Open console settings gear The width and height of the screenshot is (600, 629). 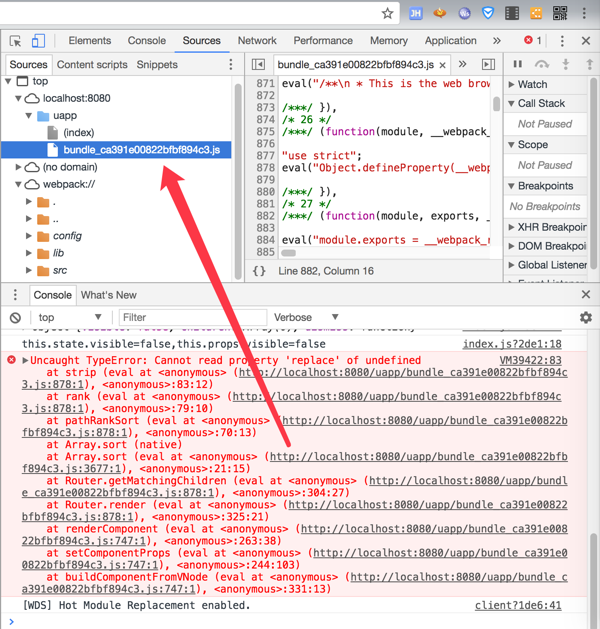(586, 318)
